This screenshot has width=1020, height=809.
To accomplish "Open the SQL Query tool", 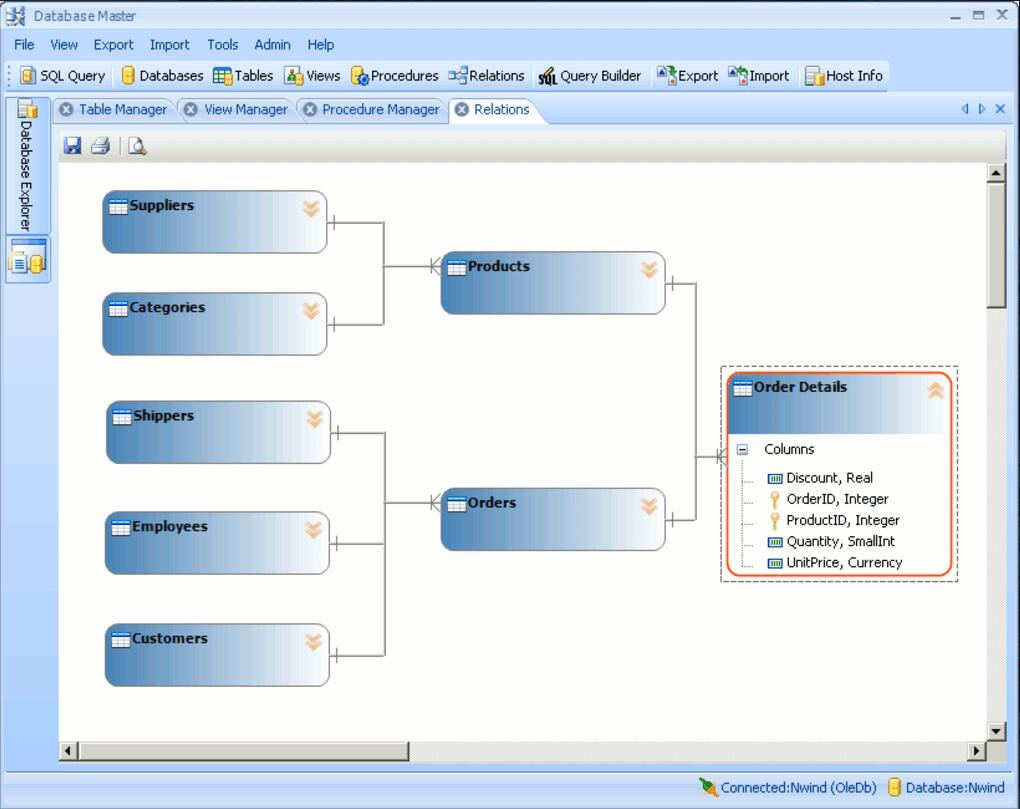I will 62,76.
